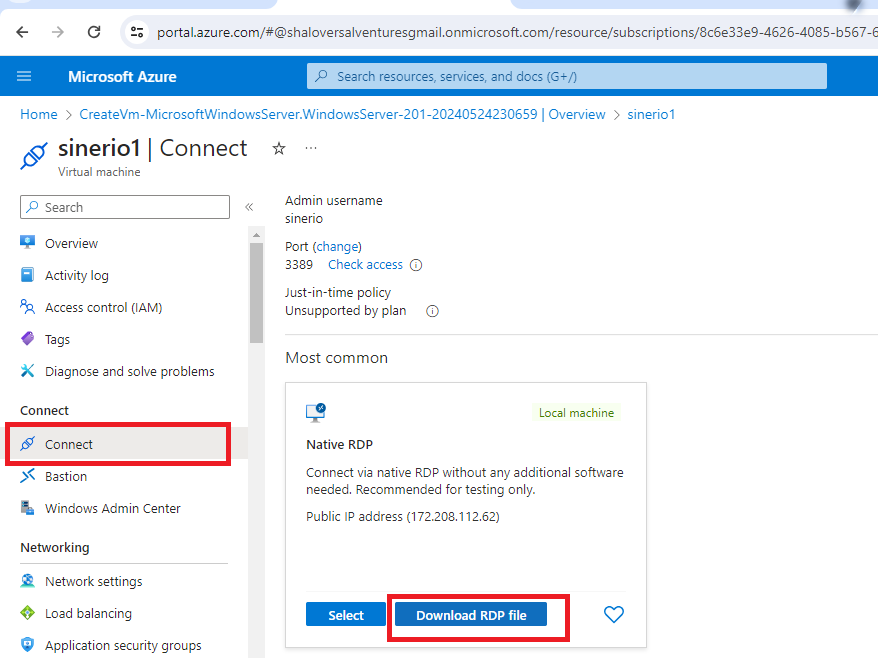This screenshot has height=658, width=878.
Task: Favorite the sinerio1 resource with the star
Action: coord(279,148)
